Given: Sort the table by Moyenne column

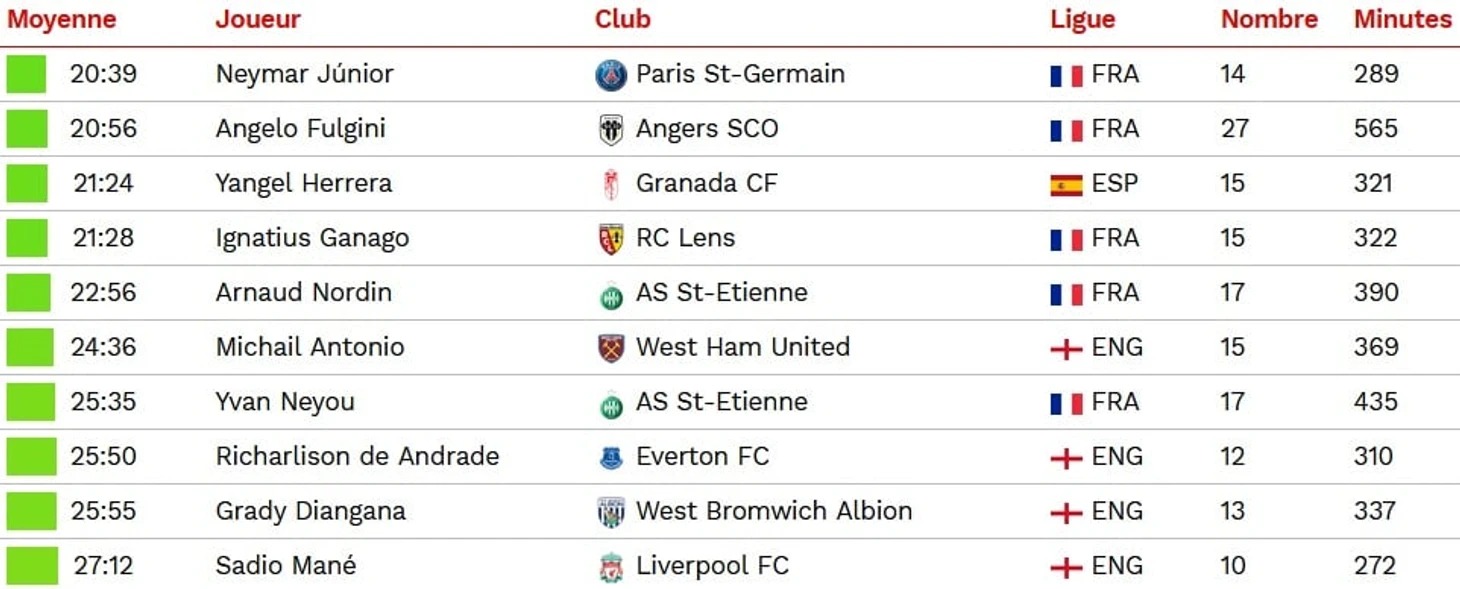Looking at the screenshot, I should click(x=61, y=19).
